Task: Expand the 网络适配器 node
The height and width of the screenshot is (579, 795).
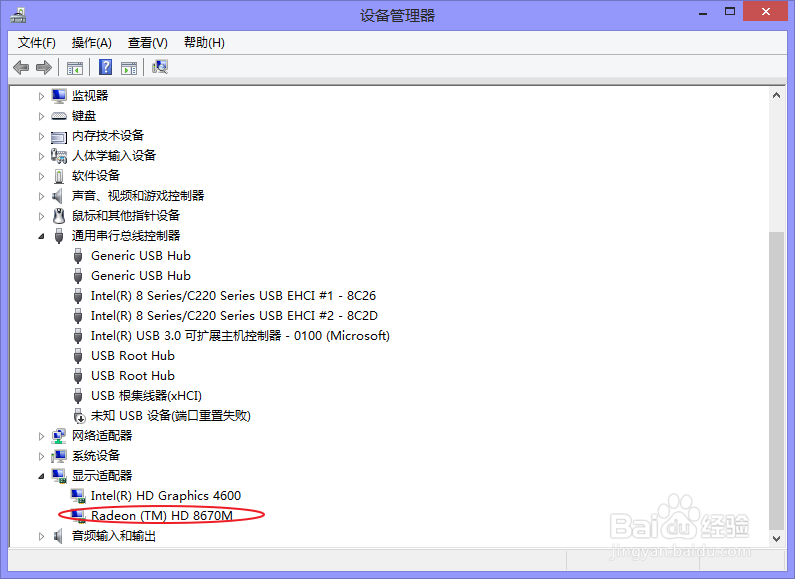Action: pyautogui.click(x=41, y=436)
